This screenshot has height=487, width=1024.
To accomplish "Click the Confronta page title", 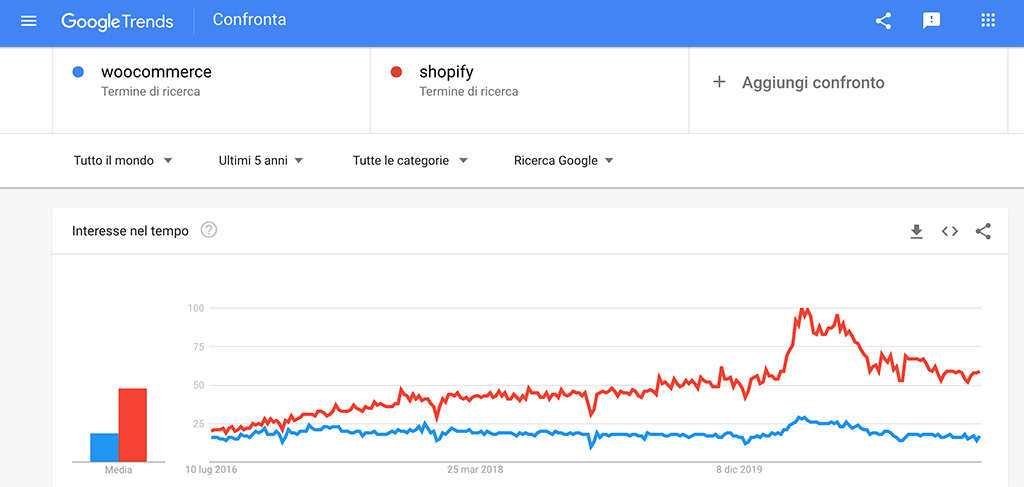I will click(249, 20).
